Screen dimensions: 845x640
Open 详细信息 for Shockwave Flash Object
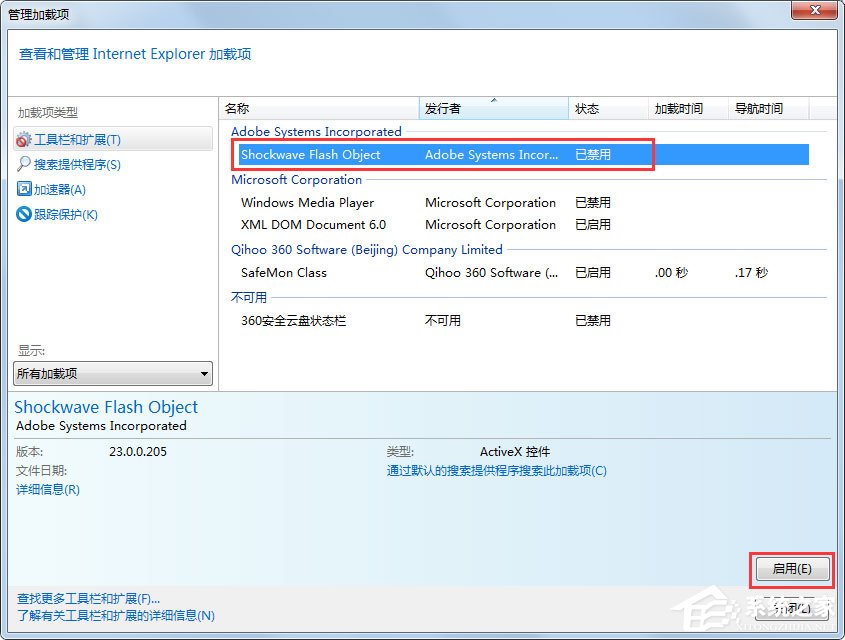click(x=47, y=489)
